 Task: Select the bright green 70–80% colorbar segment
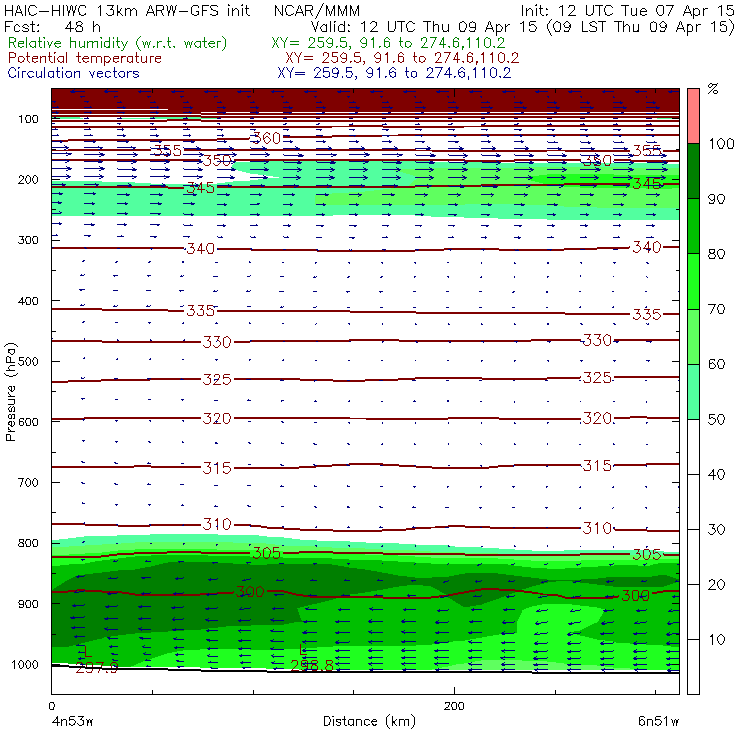693,281
